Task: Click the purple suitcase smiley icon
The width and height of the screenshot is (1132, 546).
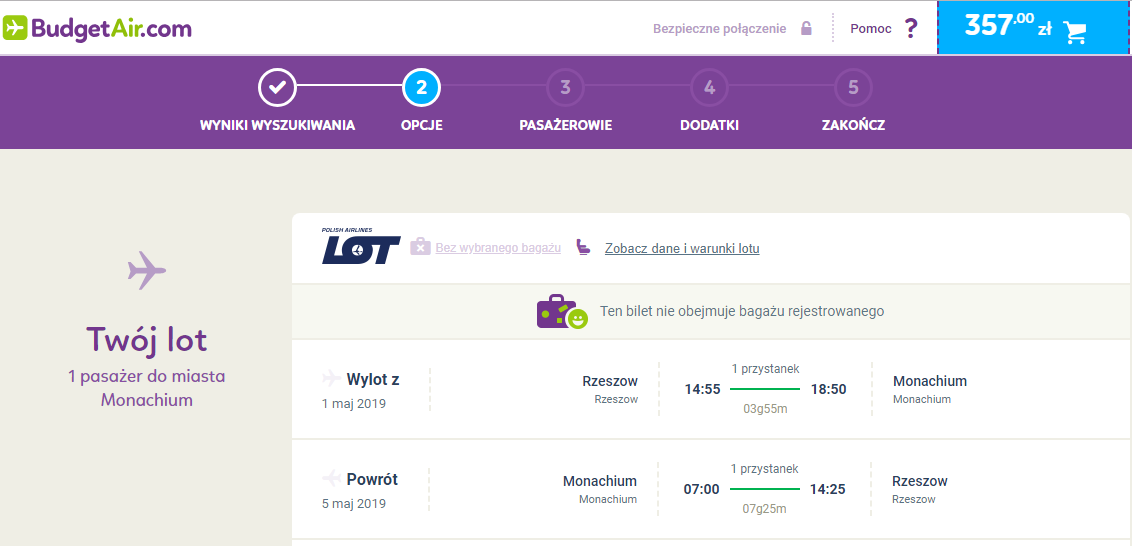Action: click(562, 312)
